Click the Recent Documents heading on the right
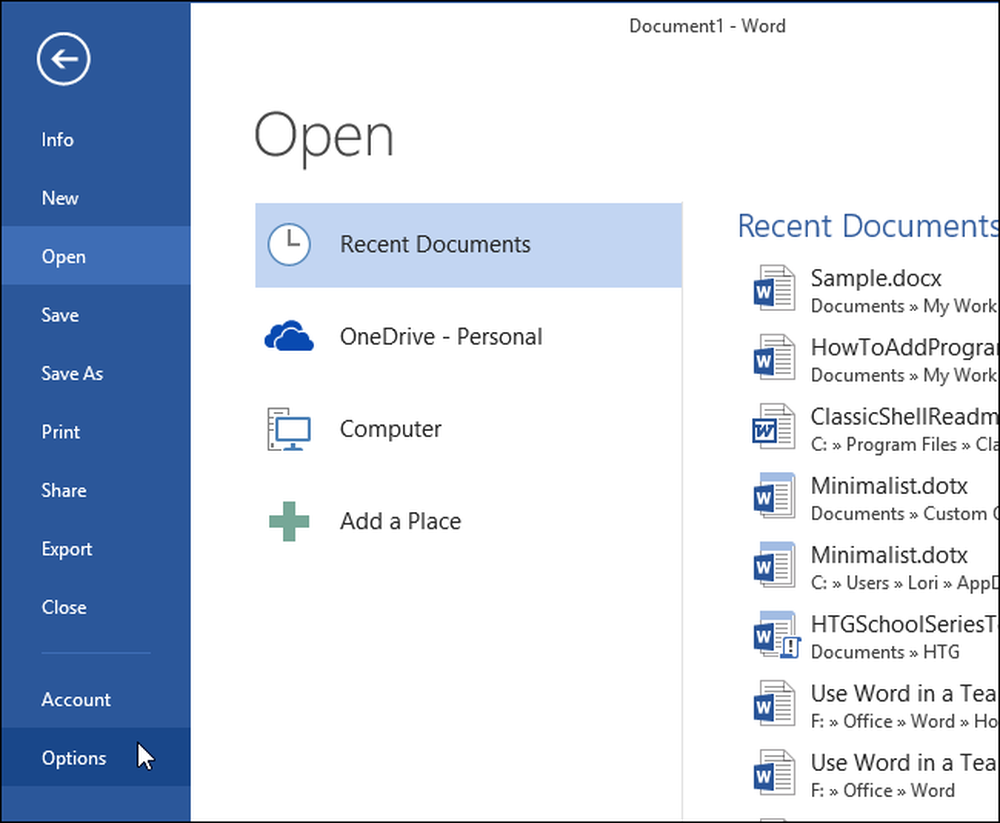 click(x=867, y=226)
